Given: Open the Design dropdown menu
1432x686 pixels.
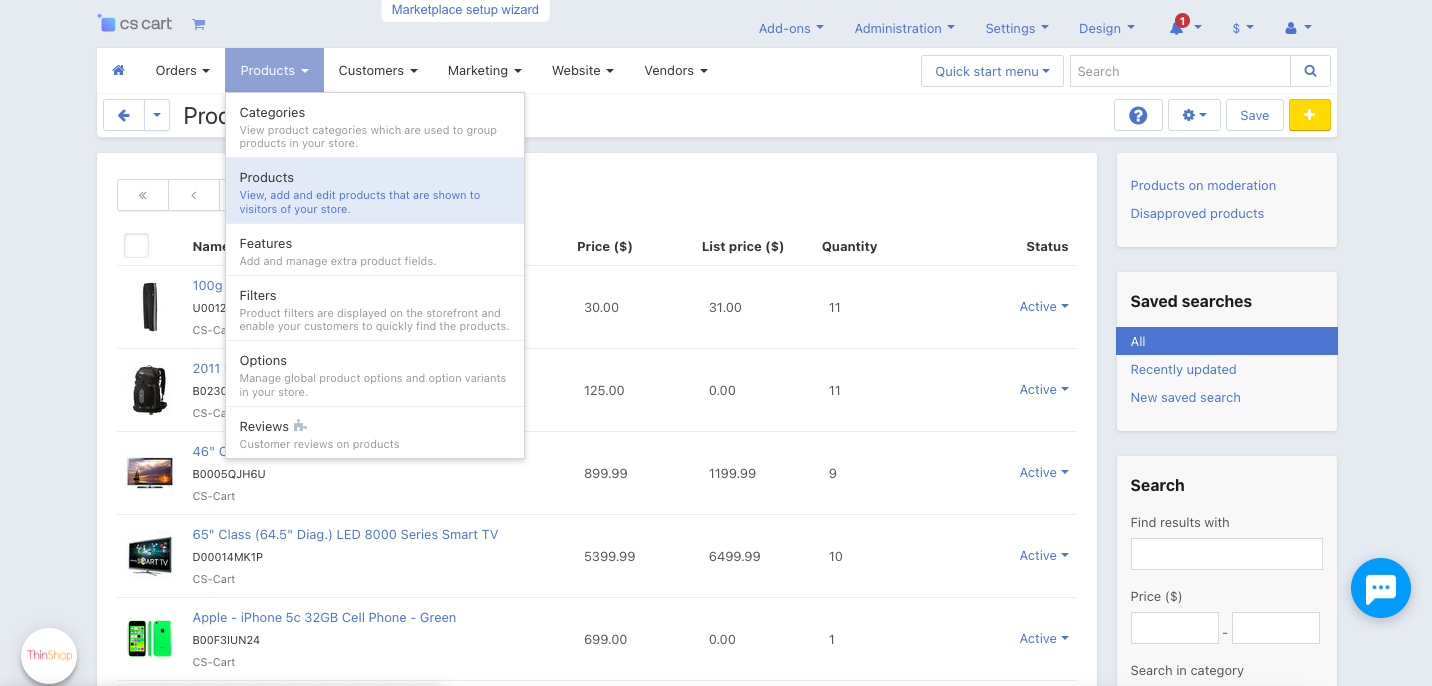Looking at the screenshot, I should coord(1106,28).
